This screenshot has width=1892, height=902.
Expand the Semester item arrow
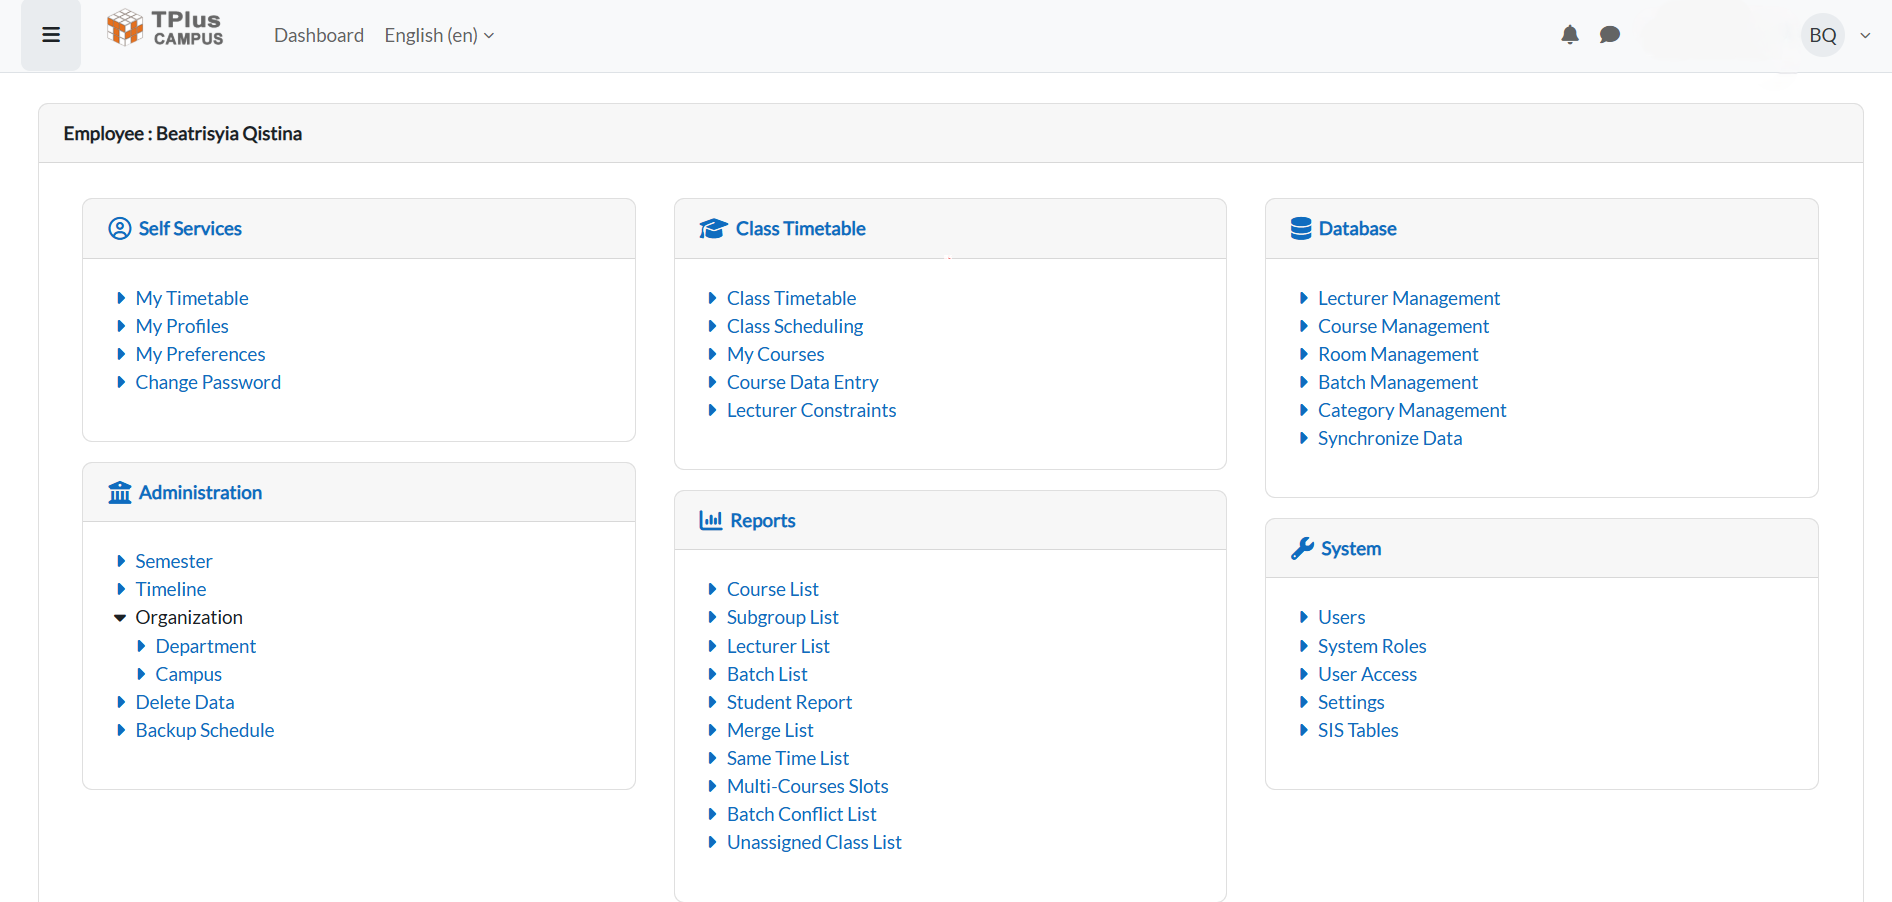pos(121,562)
